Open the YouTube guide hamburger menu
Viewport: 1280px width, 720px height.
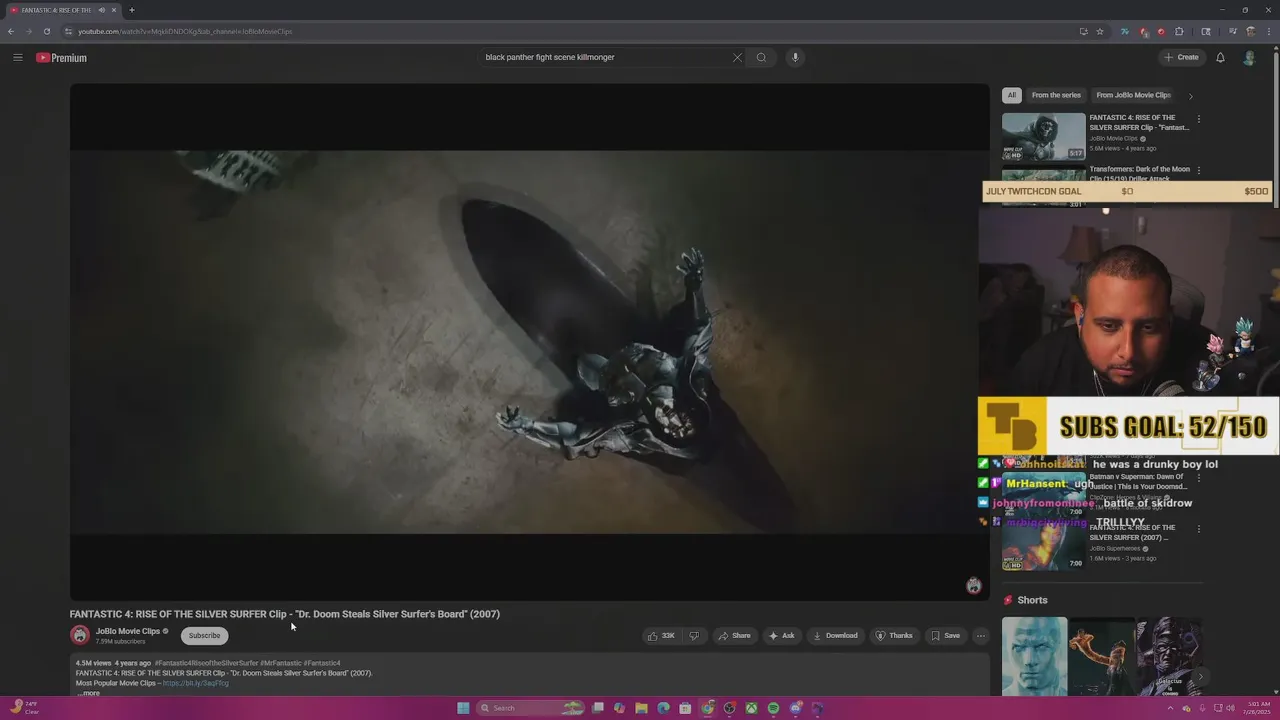tap(18, 57)
